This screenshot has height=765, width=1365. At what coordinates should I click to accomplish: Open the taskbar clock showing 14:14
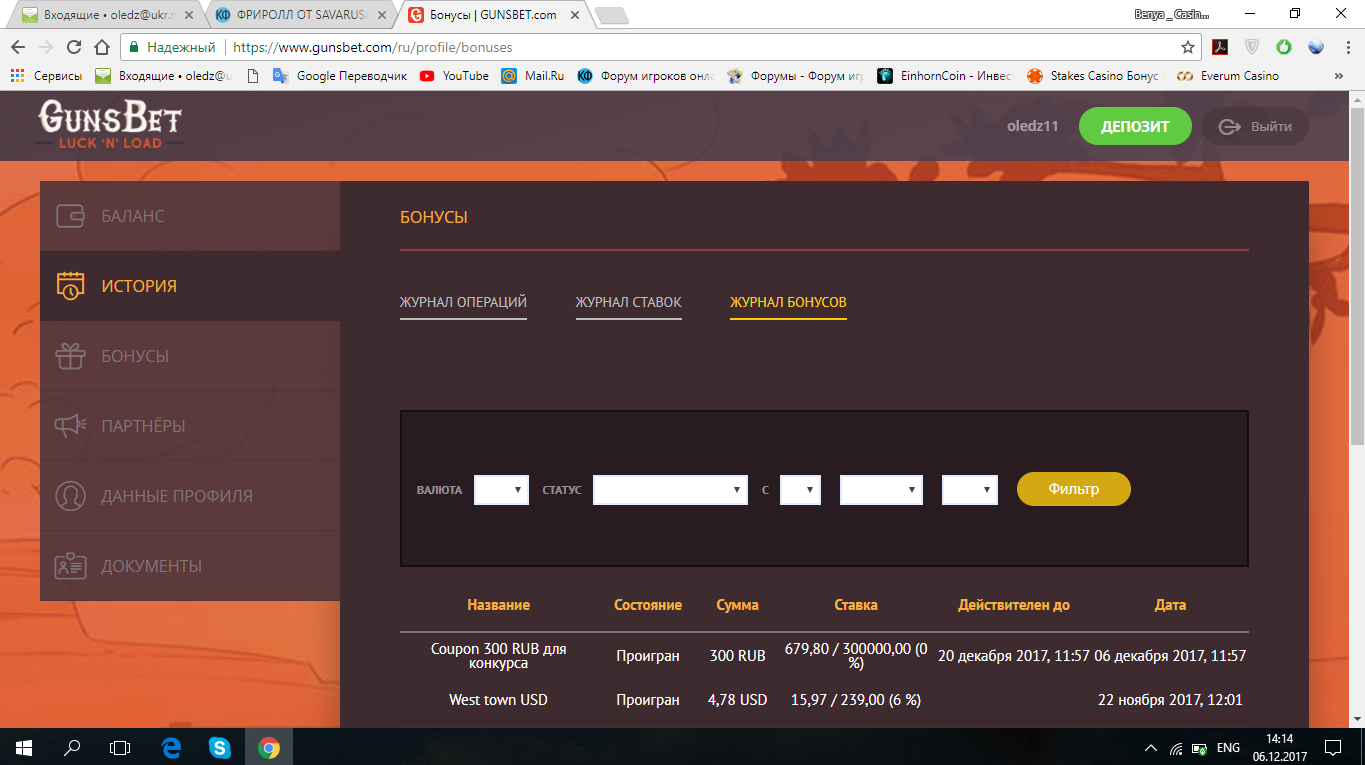click(x=1279, y=747)
